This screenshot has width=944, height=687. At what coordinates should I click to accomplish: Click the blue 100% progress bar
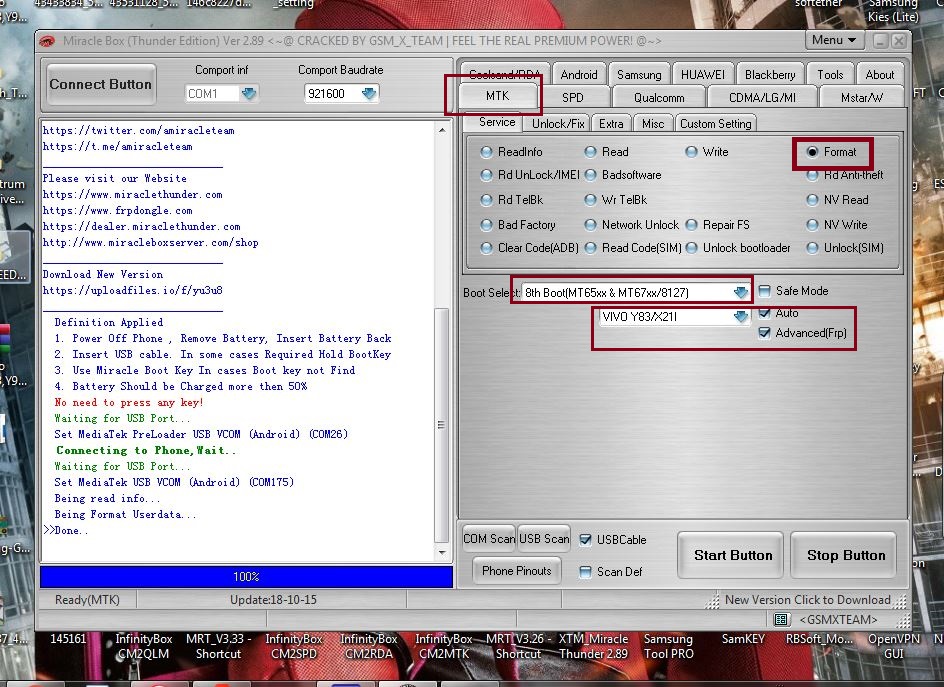[246, 577]
